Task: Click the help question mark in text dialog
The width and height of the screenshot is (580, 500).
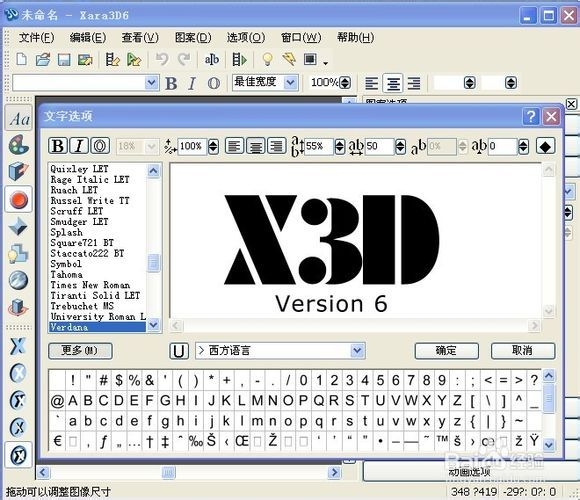Action: (531, 117)
